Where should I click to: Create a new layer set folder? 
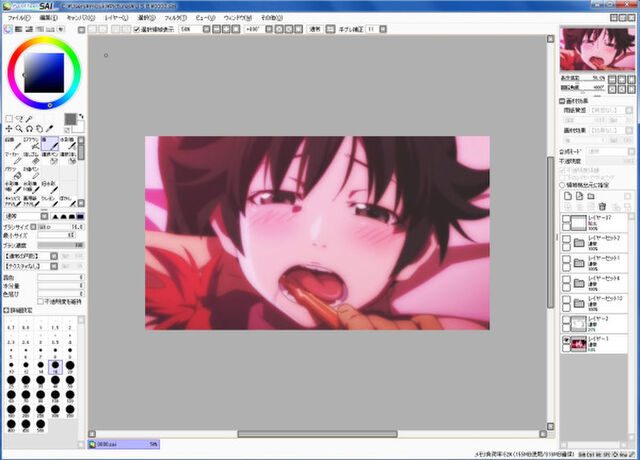tap(591, 196)
